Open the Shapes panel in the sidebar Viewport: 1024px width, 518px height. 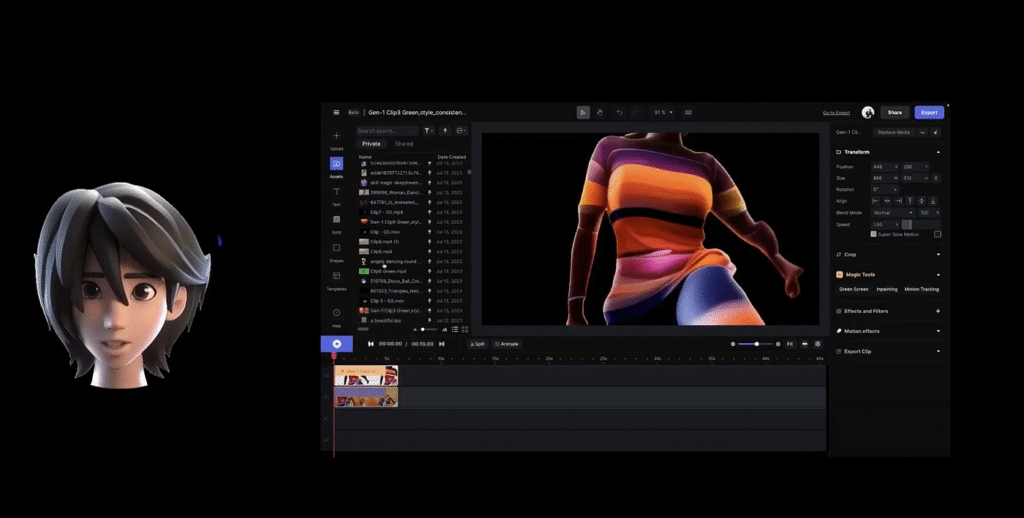(336, 249)
